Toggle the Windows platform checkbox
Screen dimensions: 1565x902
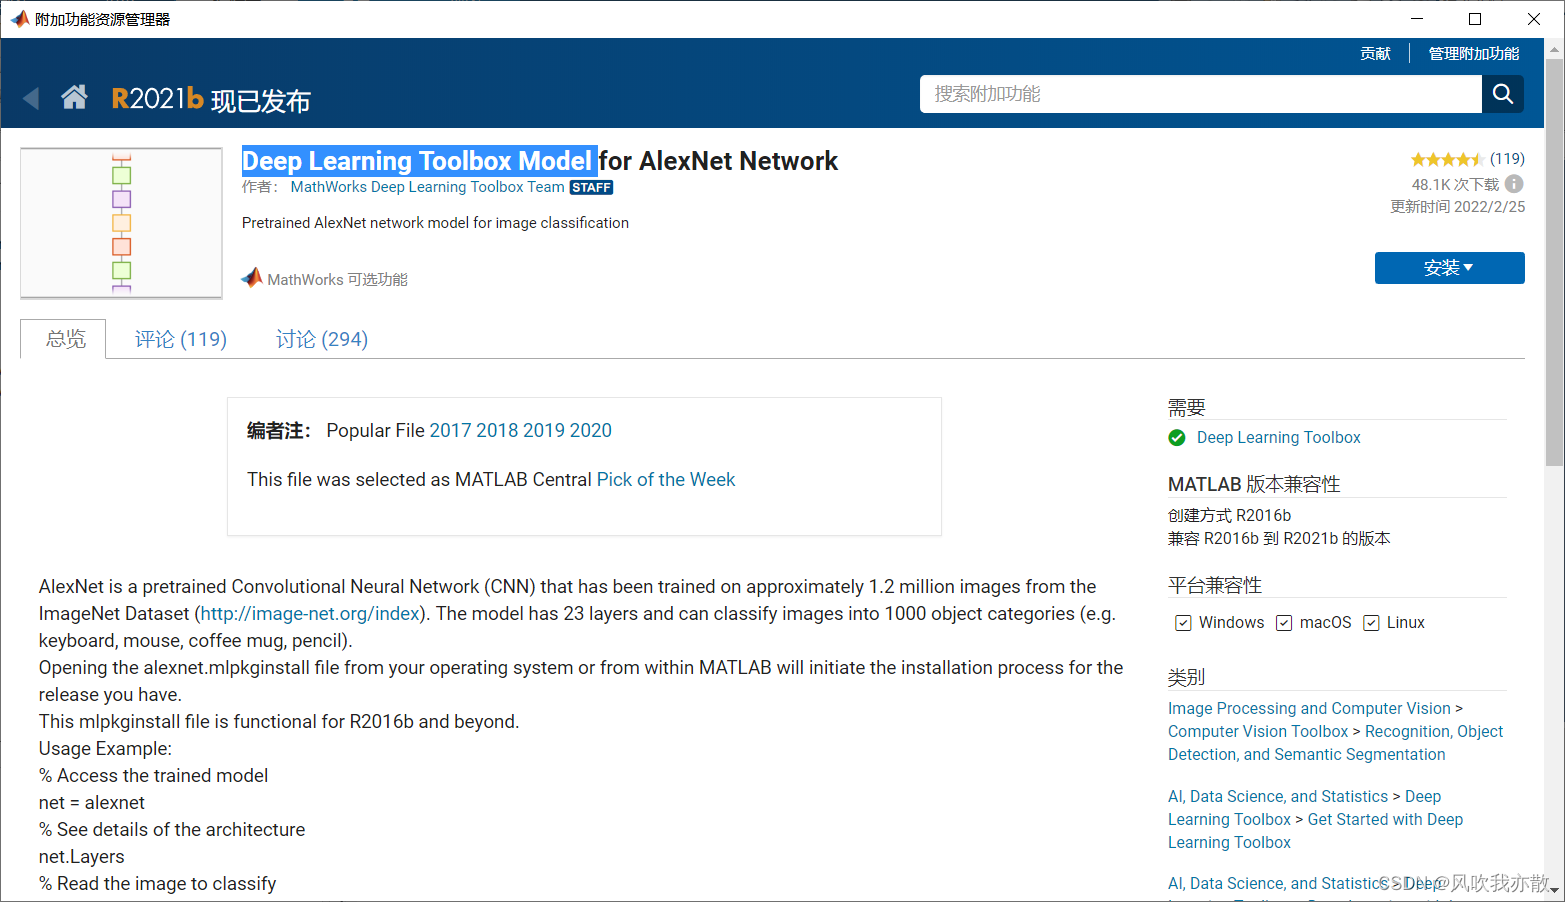pyautogui.click(x=1183, y=623)
